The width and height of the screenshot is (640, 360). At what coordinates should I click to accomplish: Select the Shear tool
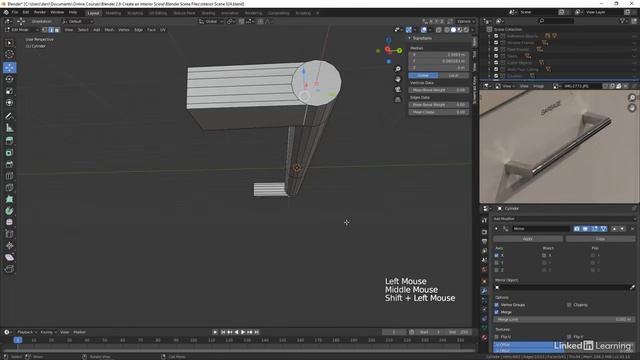pyautogui.click(x=9, y=258)
